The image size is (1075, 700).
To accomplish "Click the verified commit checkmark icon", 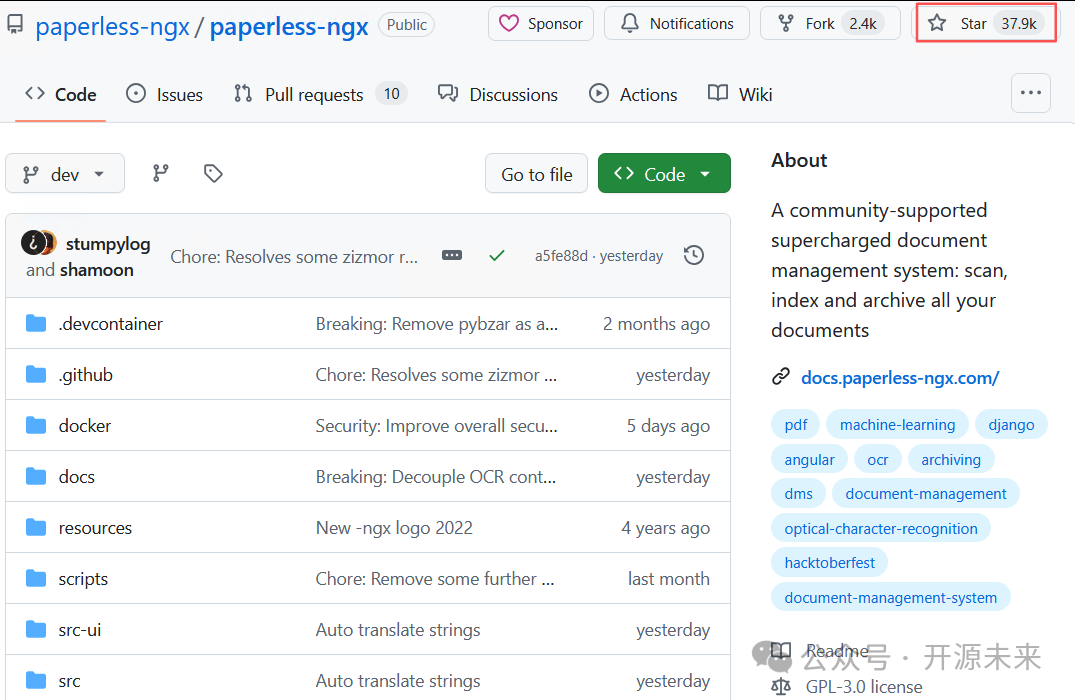I will point(497,255).
